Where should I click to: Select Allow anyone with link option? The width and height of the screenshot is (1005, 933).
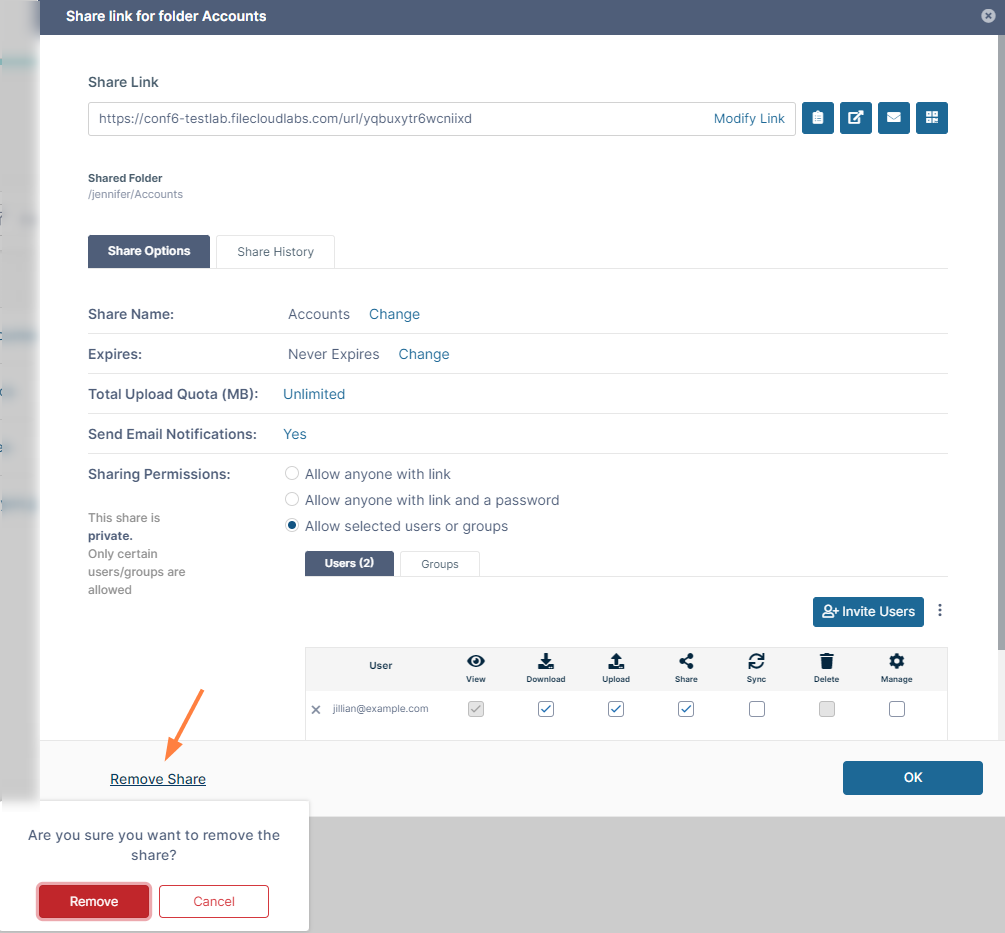coord(292,474)
